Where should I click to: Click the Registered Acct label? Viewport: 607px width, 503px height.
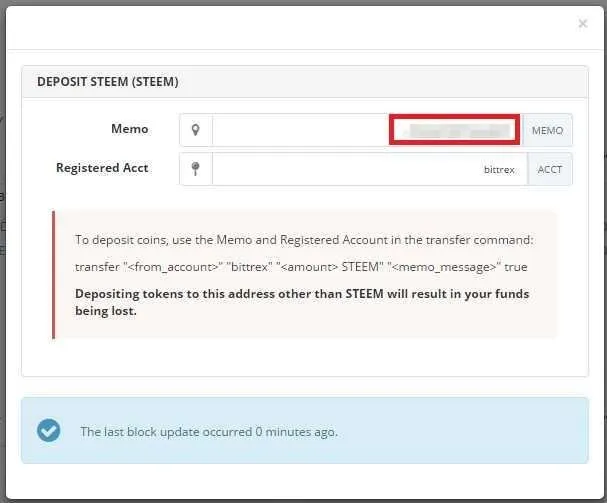[x=102, y=168]
